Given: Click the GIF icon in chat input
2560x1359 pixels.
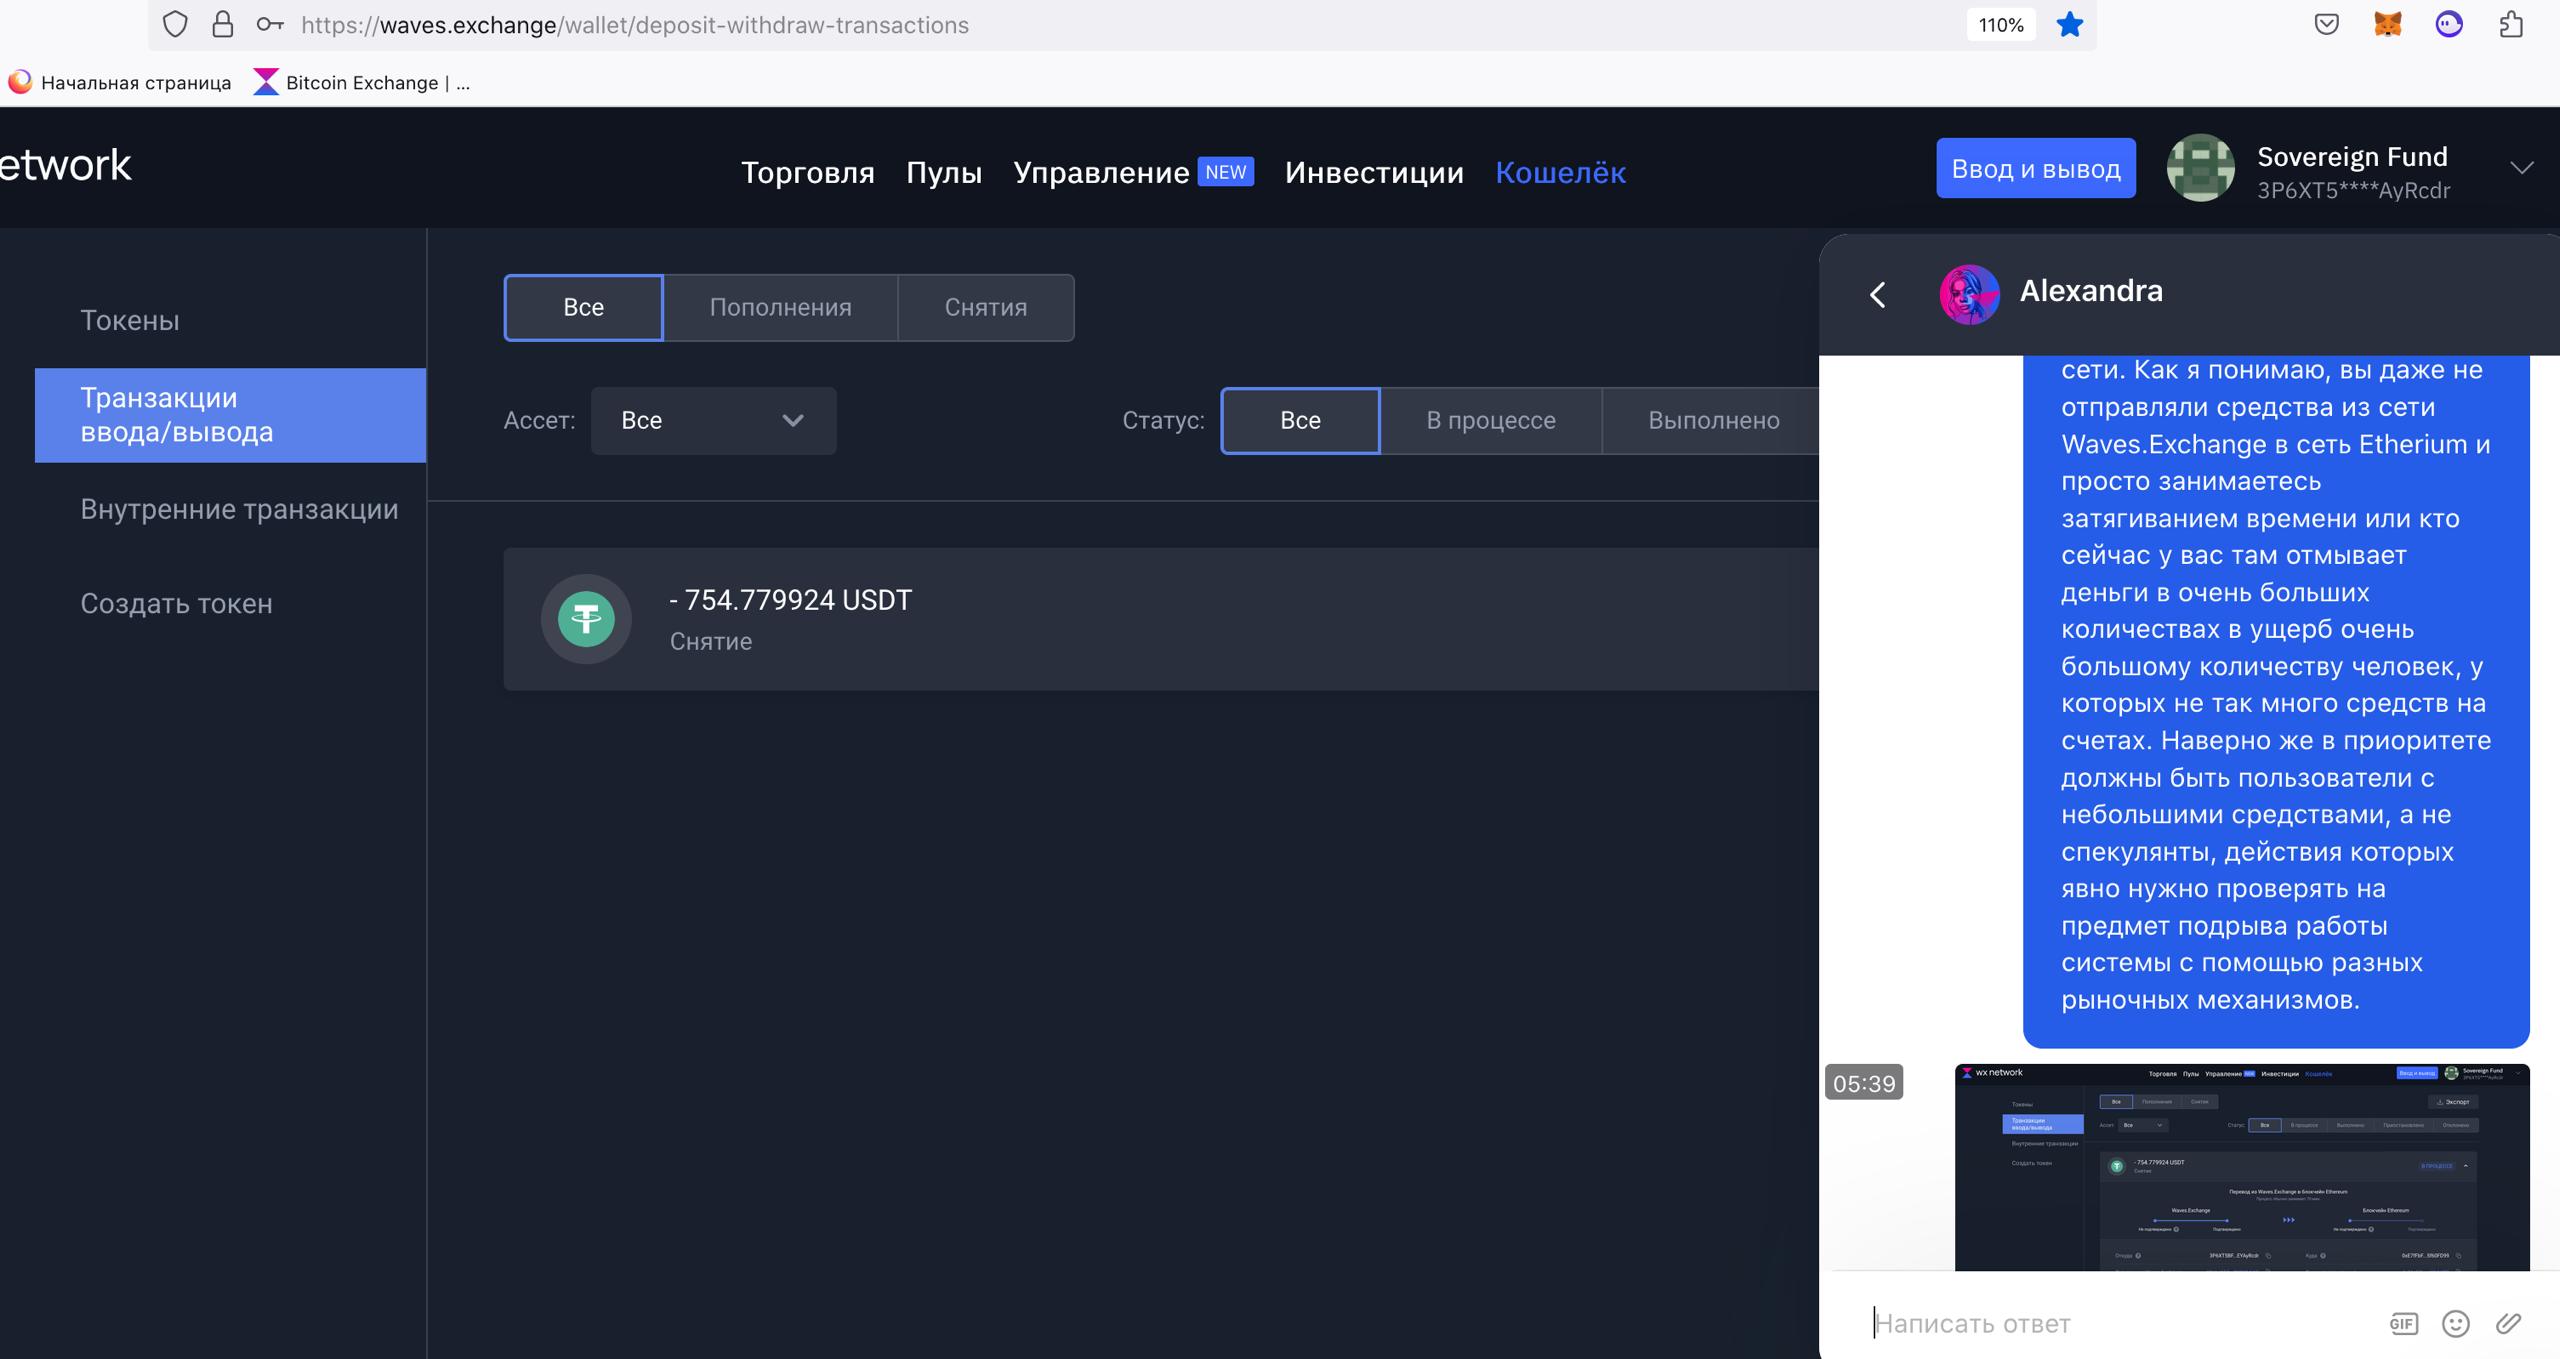Looking at the screenshot, I should tap(2403, 1324).
